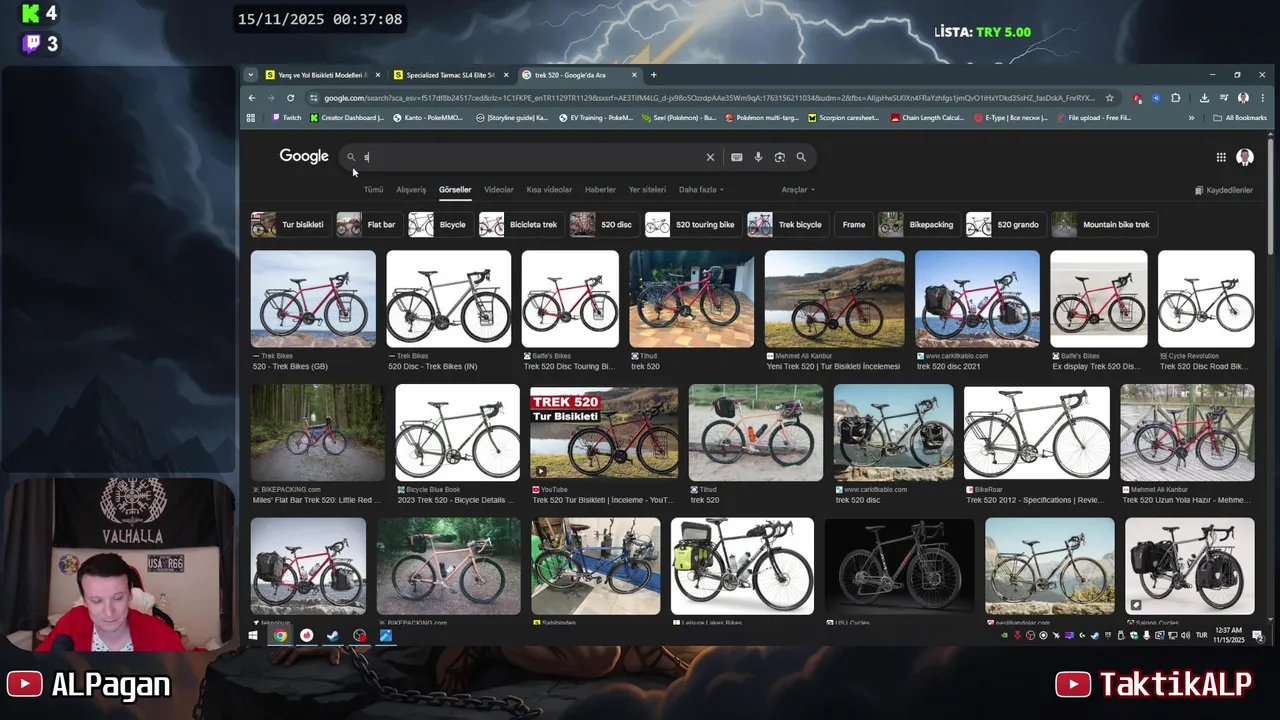The height and width of the screenshot is (720, 1280).
Task: Select the 'Kısa videolar' results tab
Action: click(549, 190)
